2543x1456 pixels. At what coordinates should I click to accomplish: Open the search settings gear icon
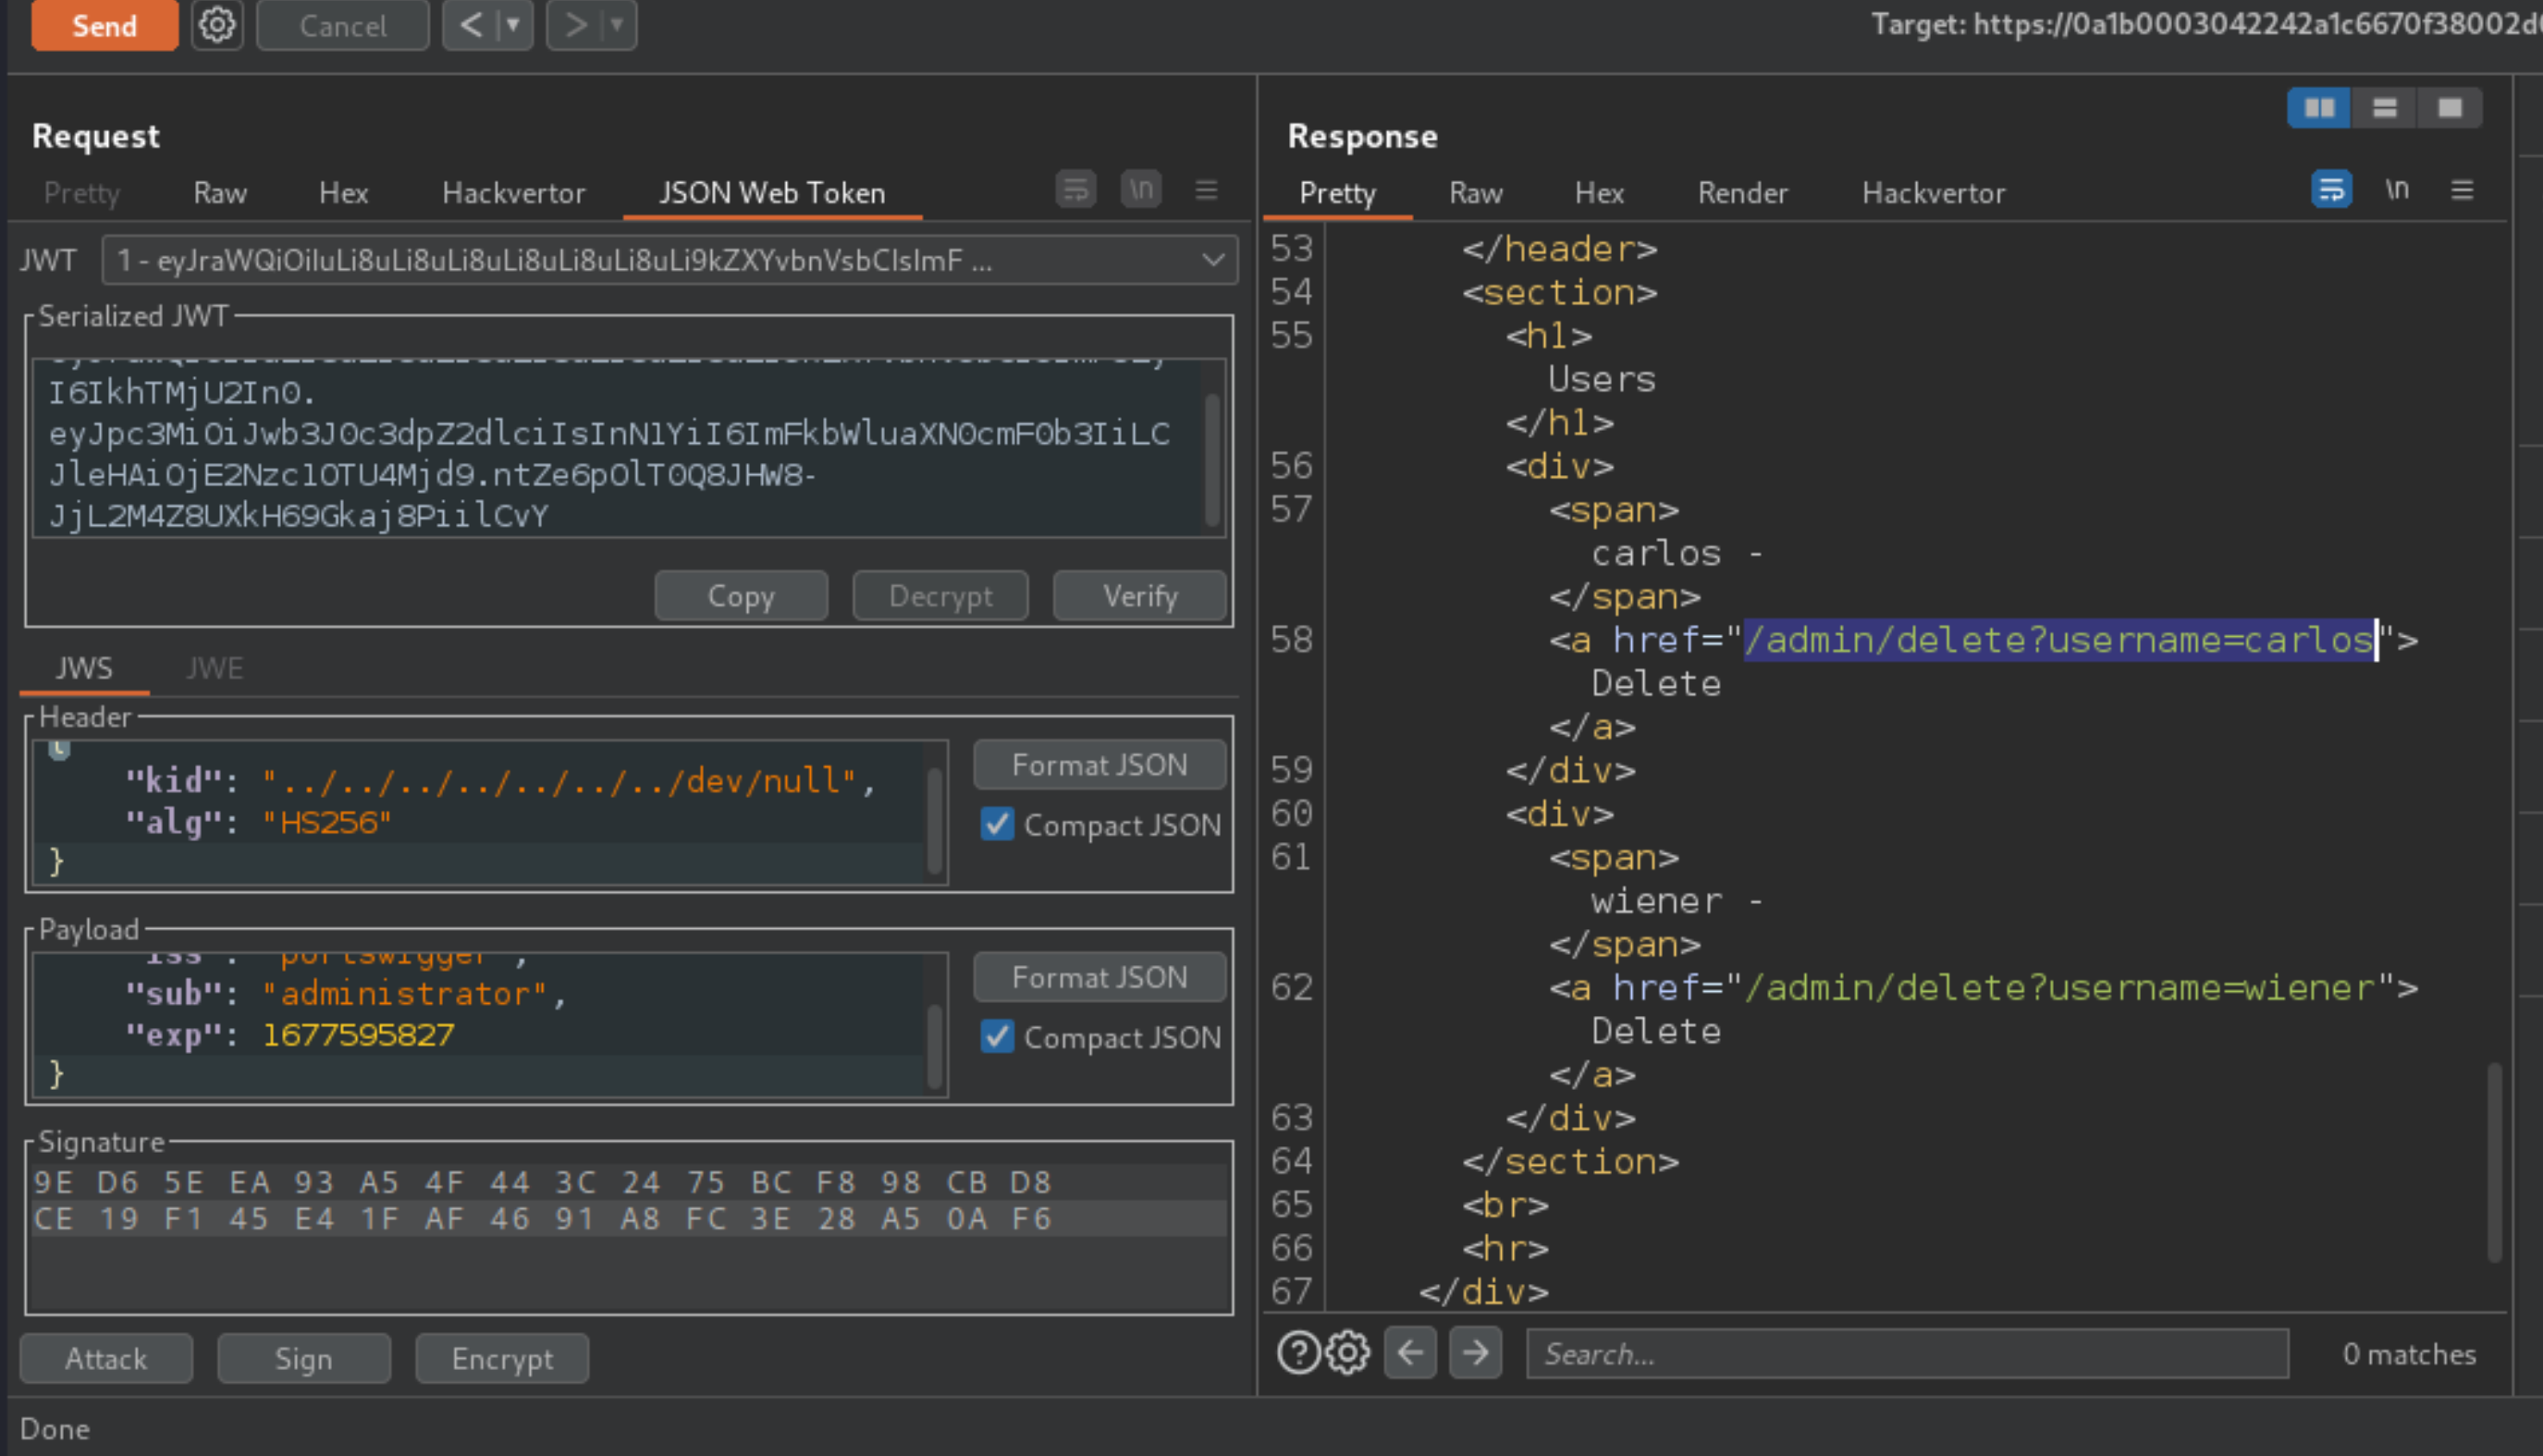point(1348,1353)
